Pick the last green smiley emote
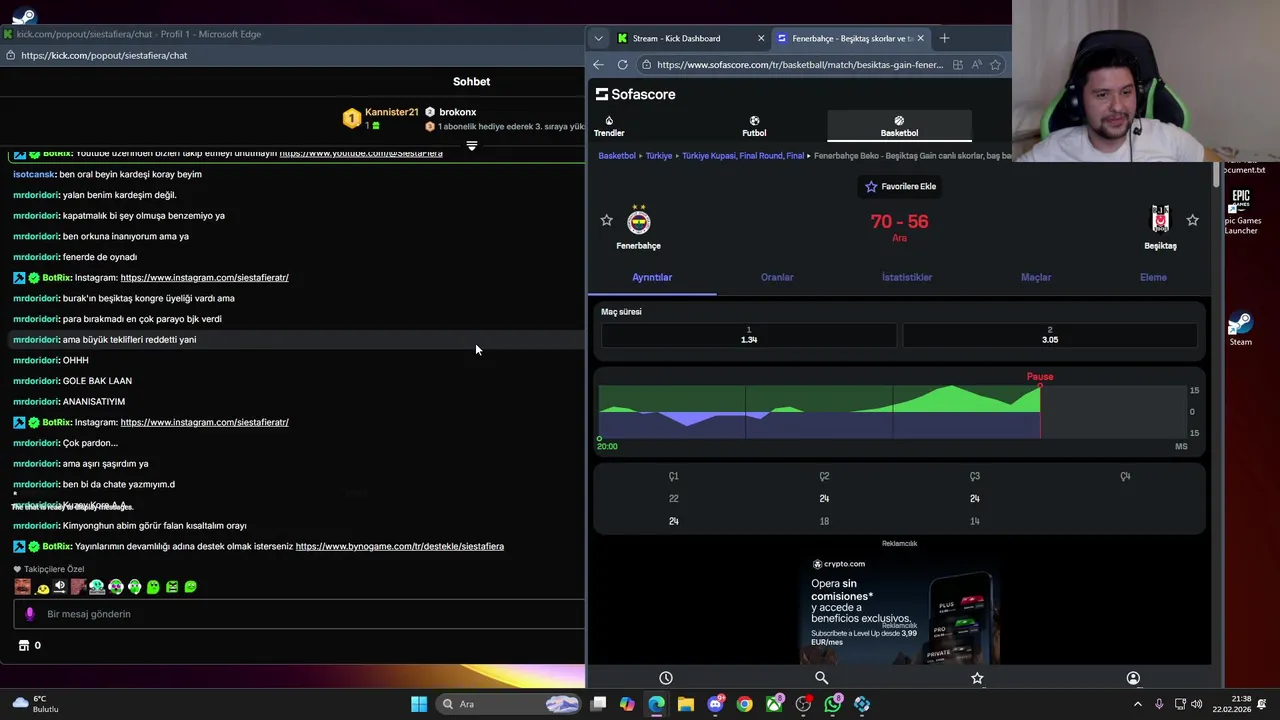The height and width of the screenshot is (720, 1280). (x=190, y=587)
